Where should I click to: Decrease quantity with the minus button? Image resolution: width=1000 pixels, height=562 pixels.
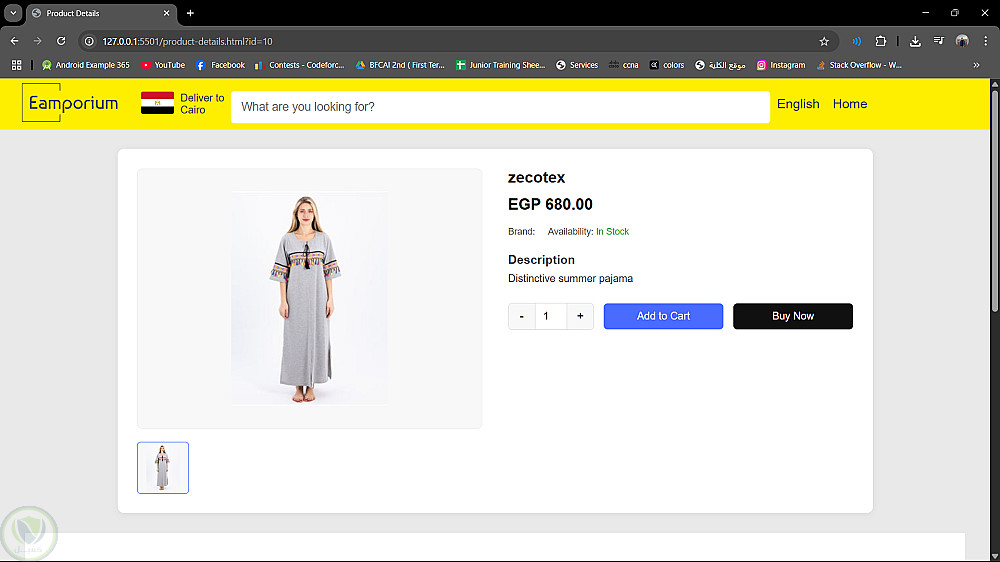pyautogui.click(x=521, y=316)
